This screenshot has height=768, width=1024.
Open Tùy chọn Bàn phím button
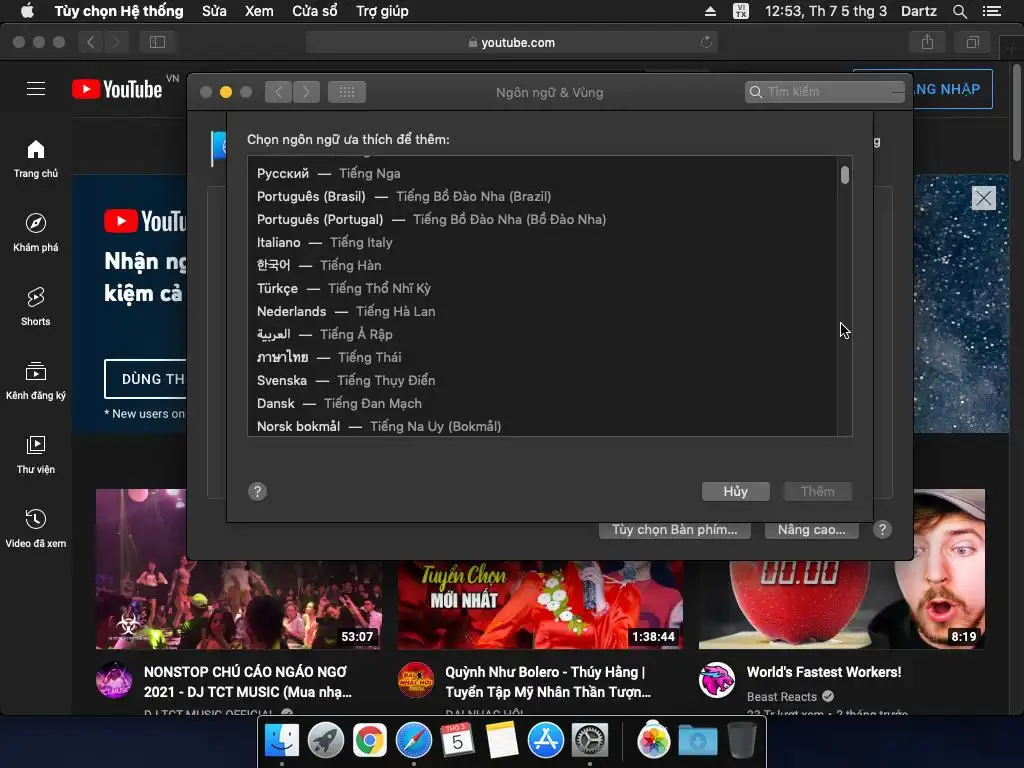tap(675, 530)
